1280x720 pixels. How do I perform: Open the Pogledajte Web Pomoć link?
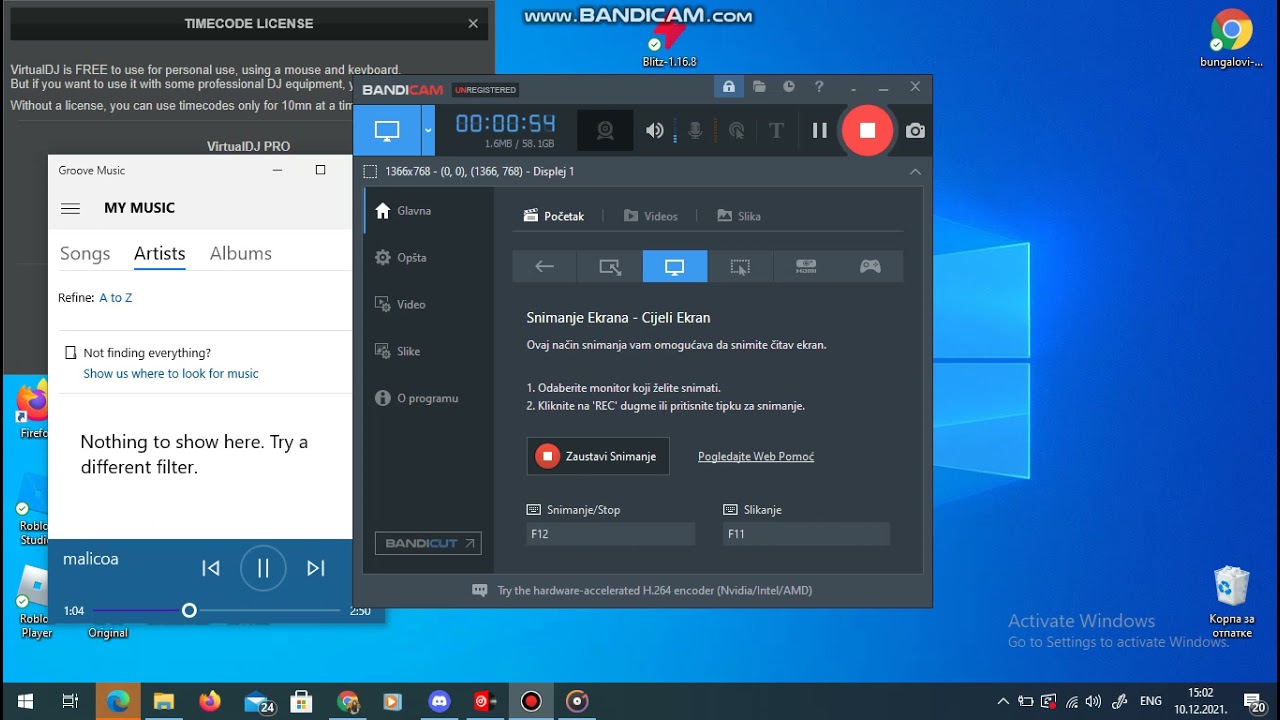point(756,457)
